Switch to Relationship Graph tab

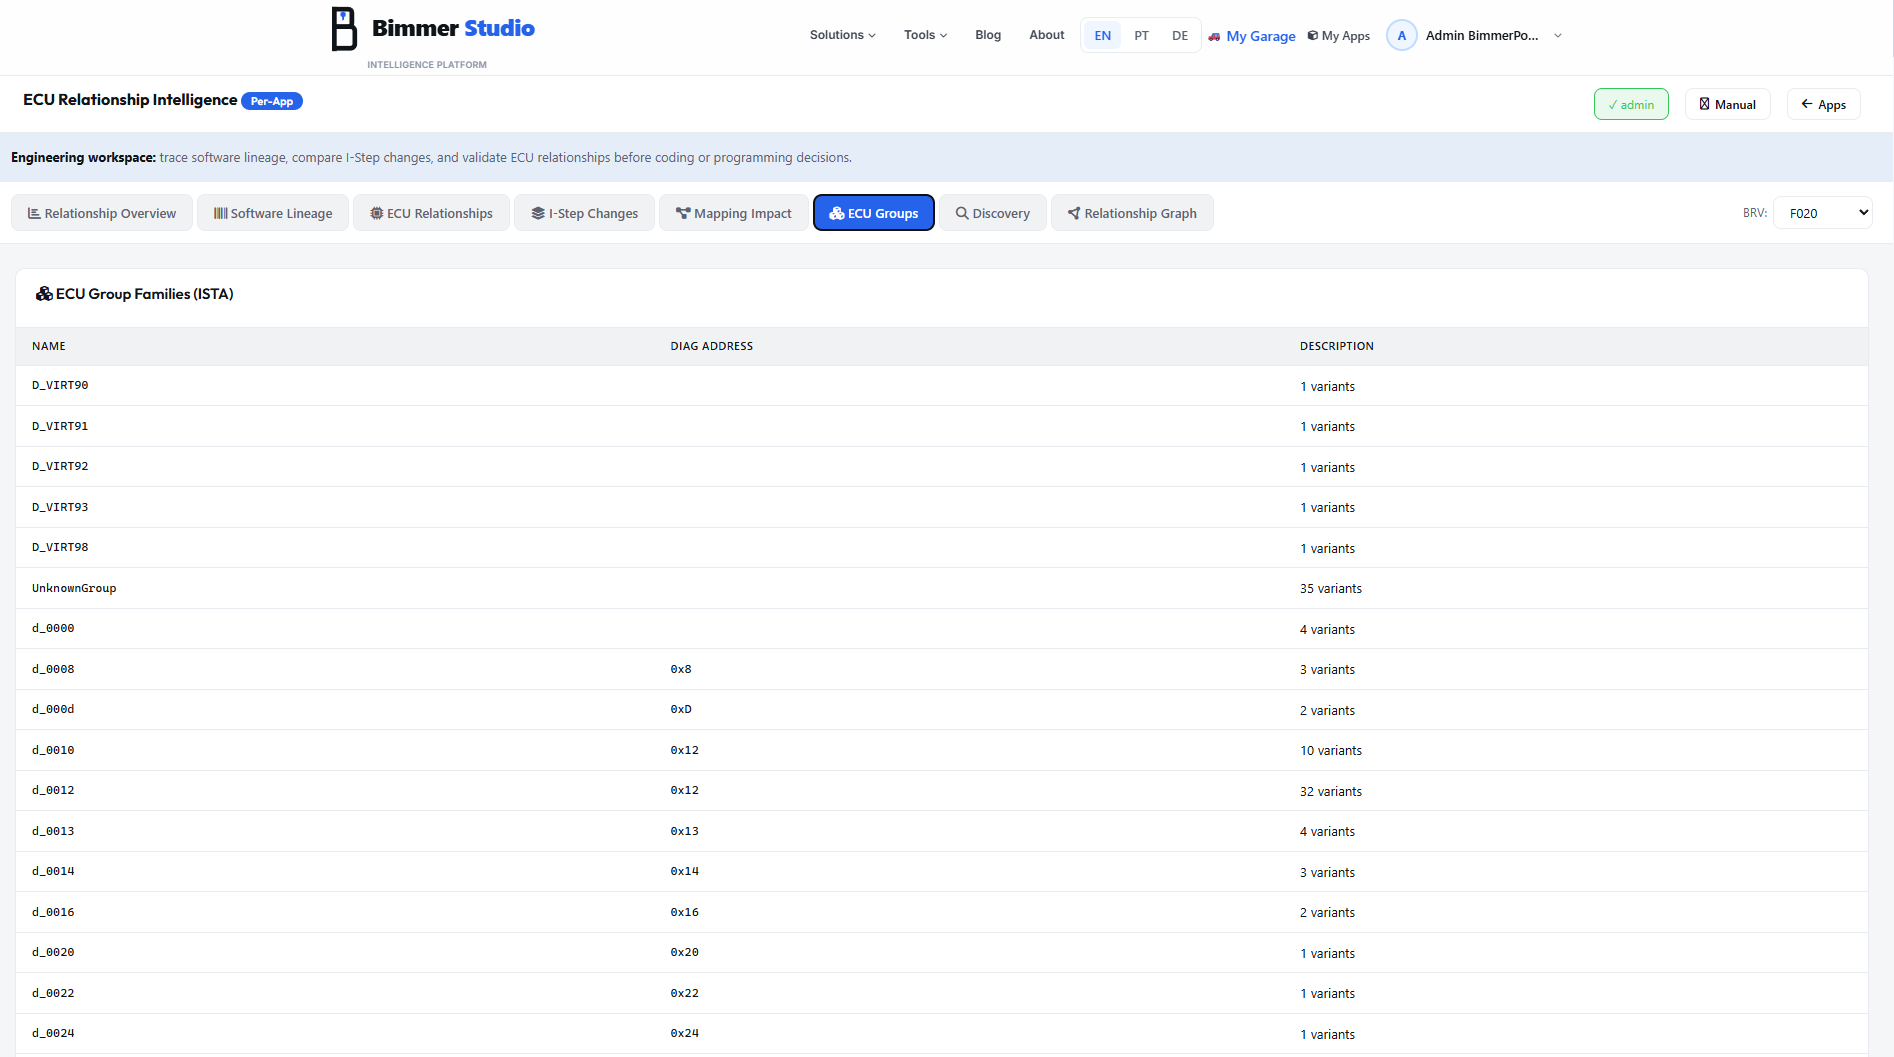(1132, 213)
